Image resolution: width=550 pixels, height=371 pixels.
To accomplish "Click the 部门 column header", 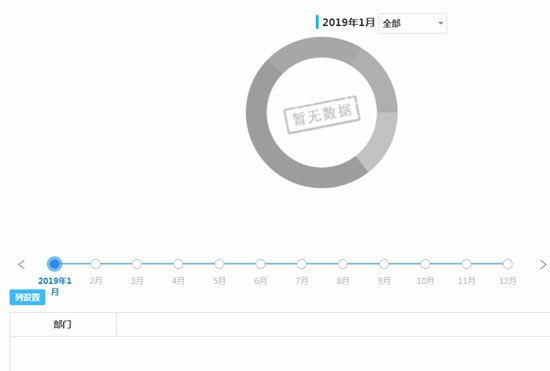I will (63, 324).
